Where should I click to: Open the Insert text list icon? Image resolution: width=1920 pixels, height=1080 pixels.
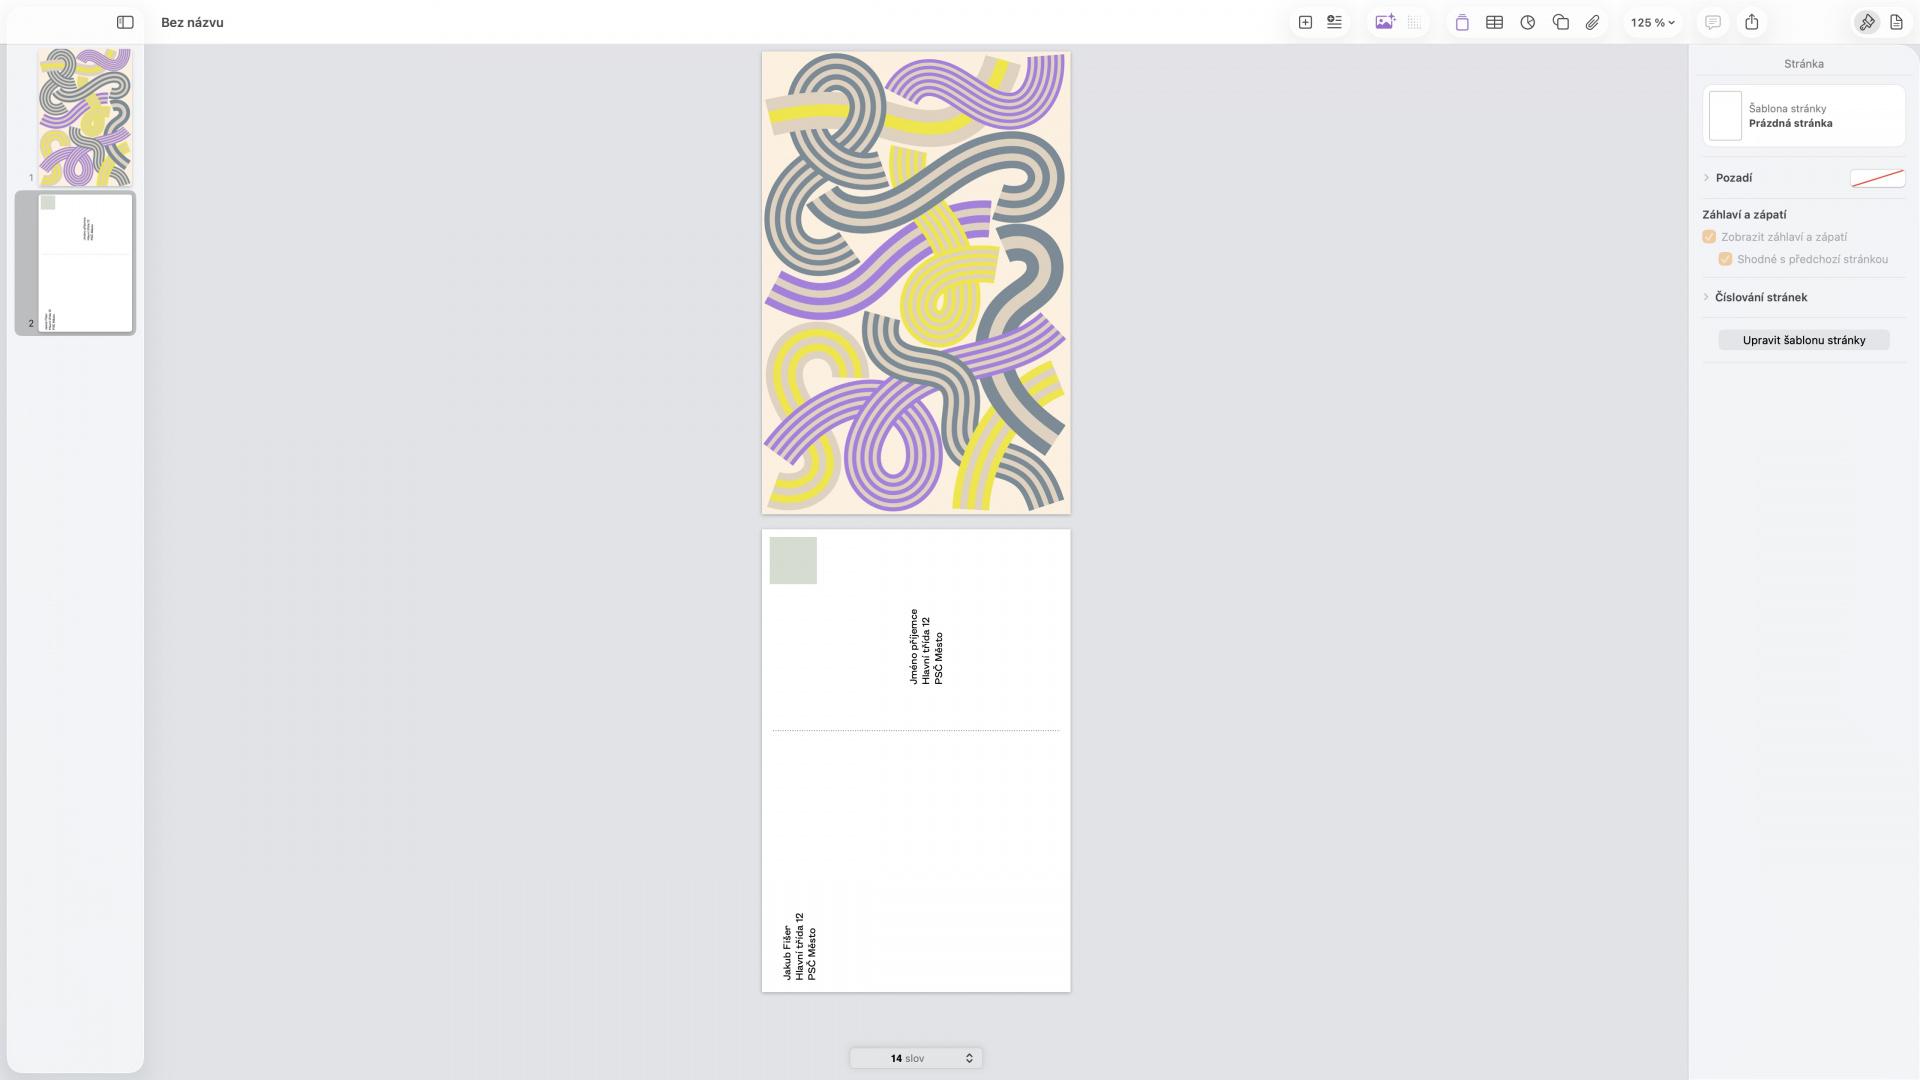click(1334, 22)
